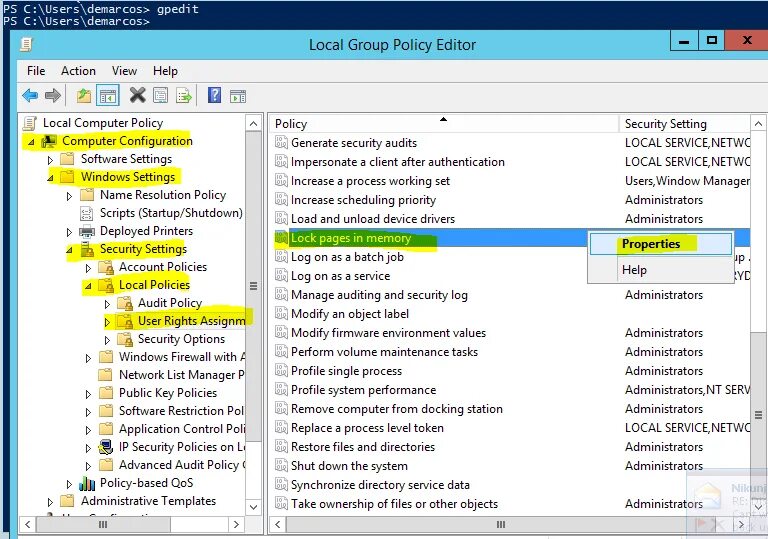This screenshot has height=539, width=768.
Task: Click the Properties toolbar icon
Action: (160, 95)
